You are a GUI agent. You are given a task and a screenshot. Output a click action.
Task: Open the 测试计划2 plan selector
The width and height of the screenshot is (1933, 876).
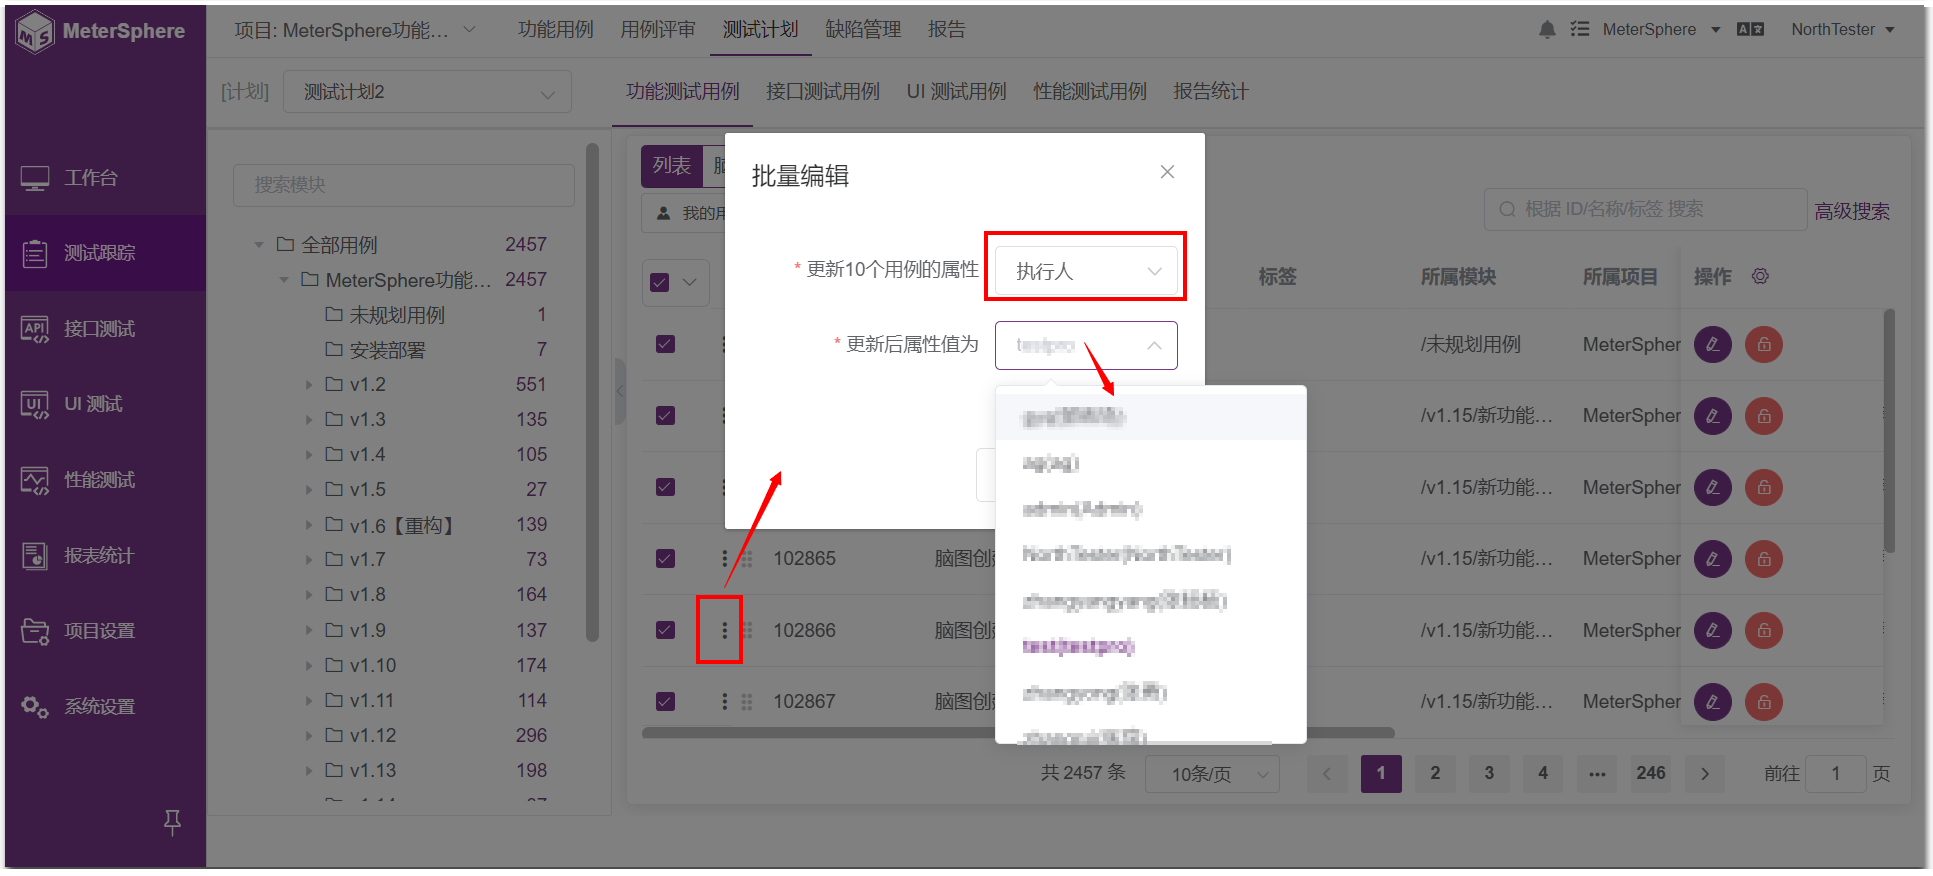(x=427, y=92)
